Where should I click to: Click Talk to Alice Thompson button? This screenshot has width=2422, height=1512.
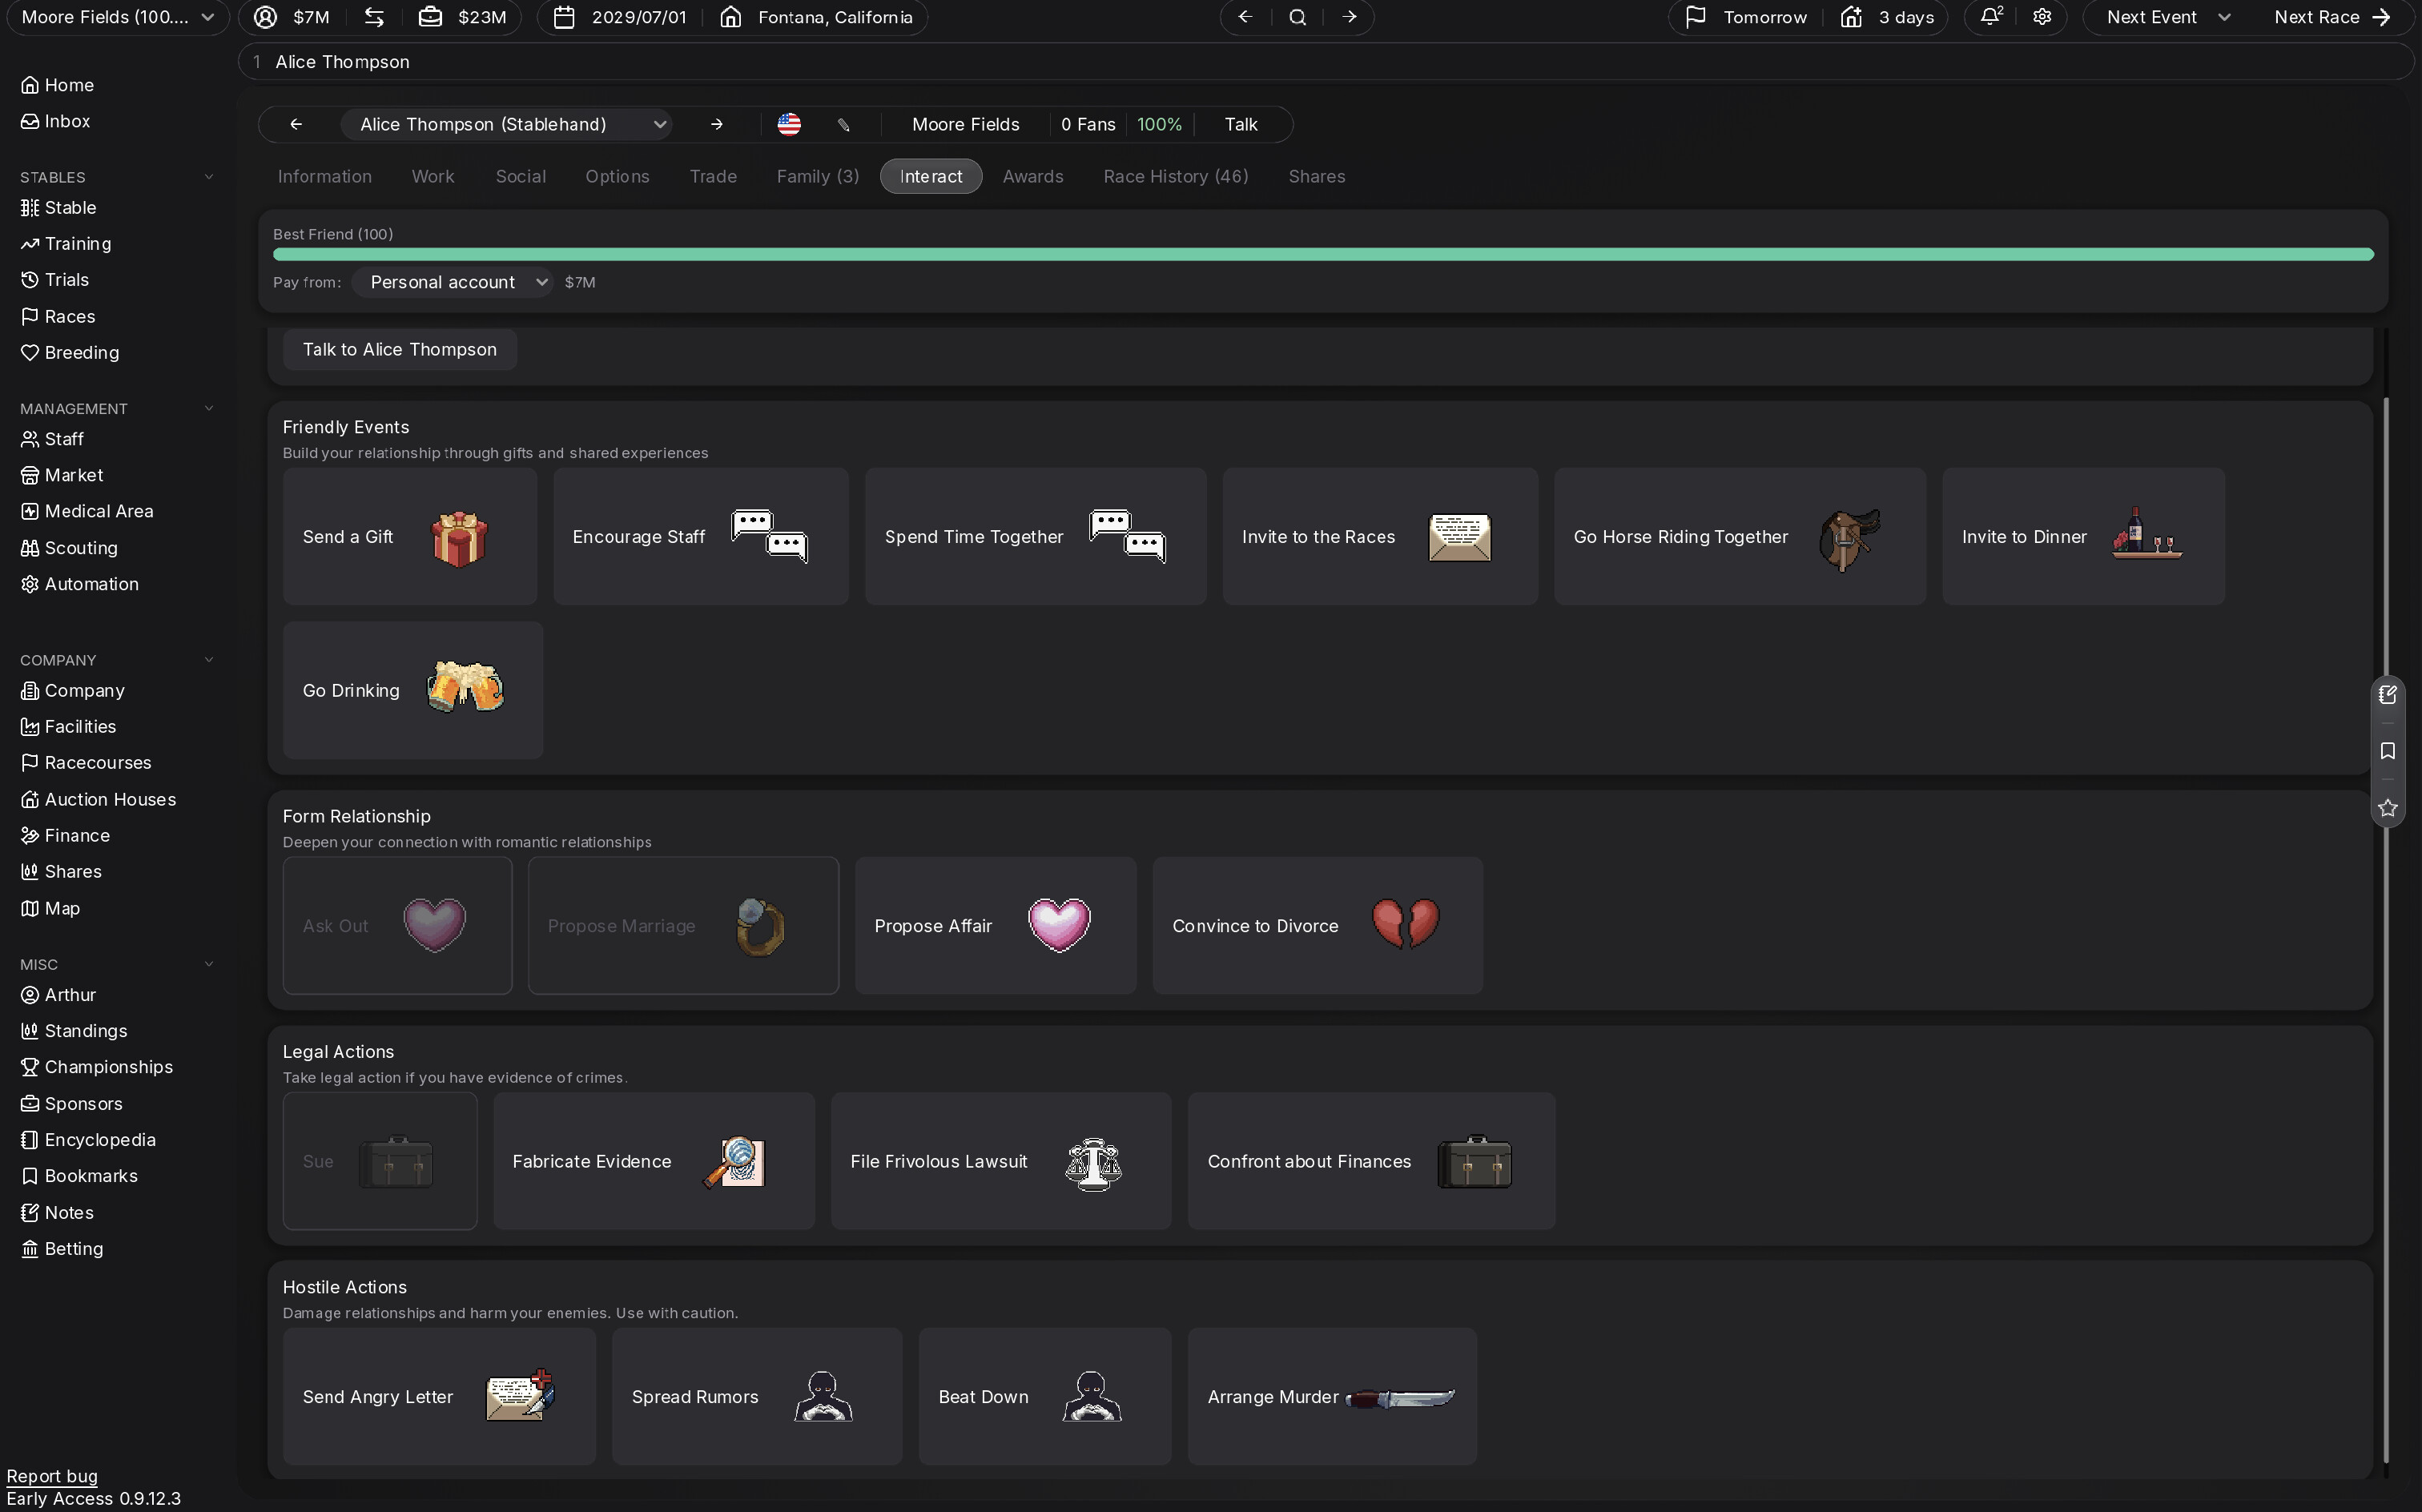[x=399, y=349]
